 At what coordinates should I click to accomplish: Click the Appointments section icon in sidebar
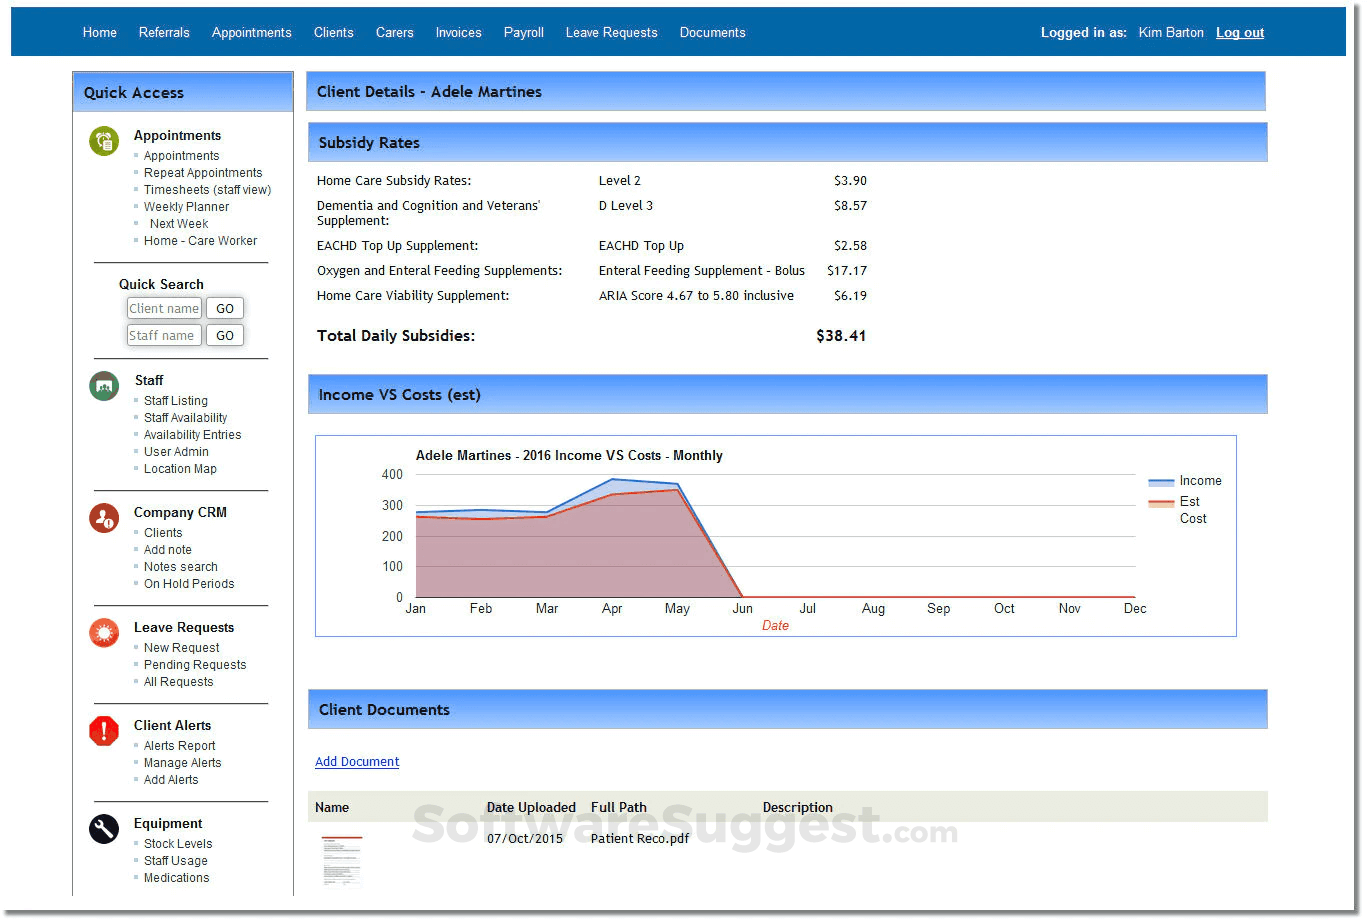click(x=104, y=141)
